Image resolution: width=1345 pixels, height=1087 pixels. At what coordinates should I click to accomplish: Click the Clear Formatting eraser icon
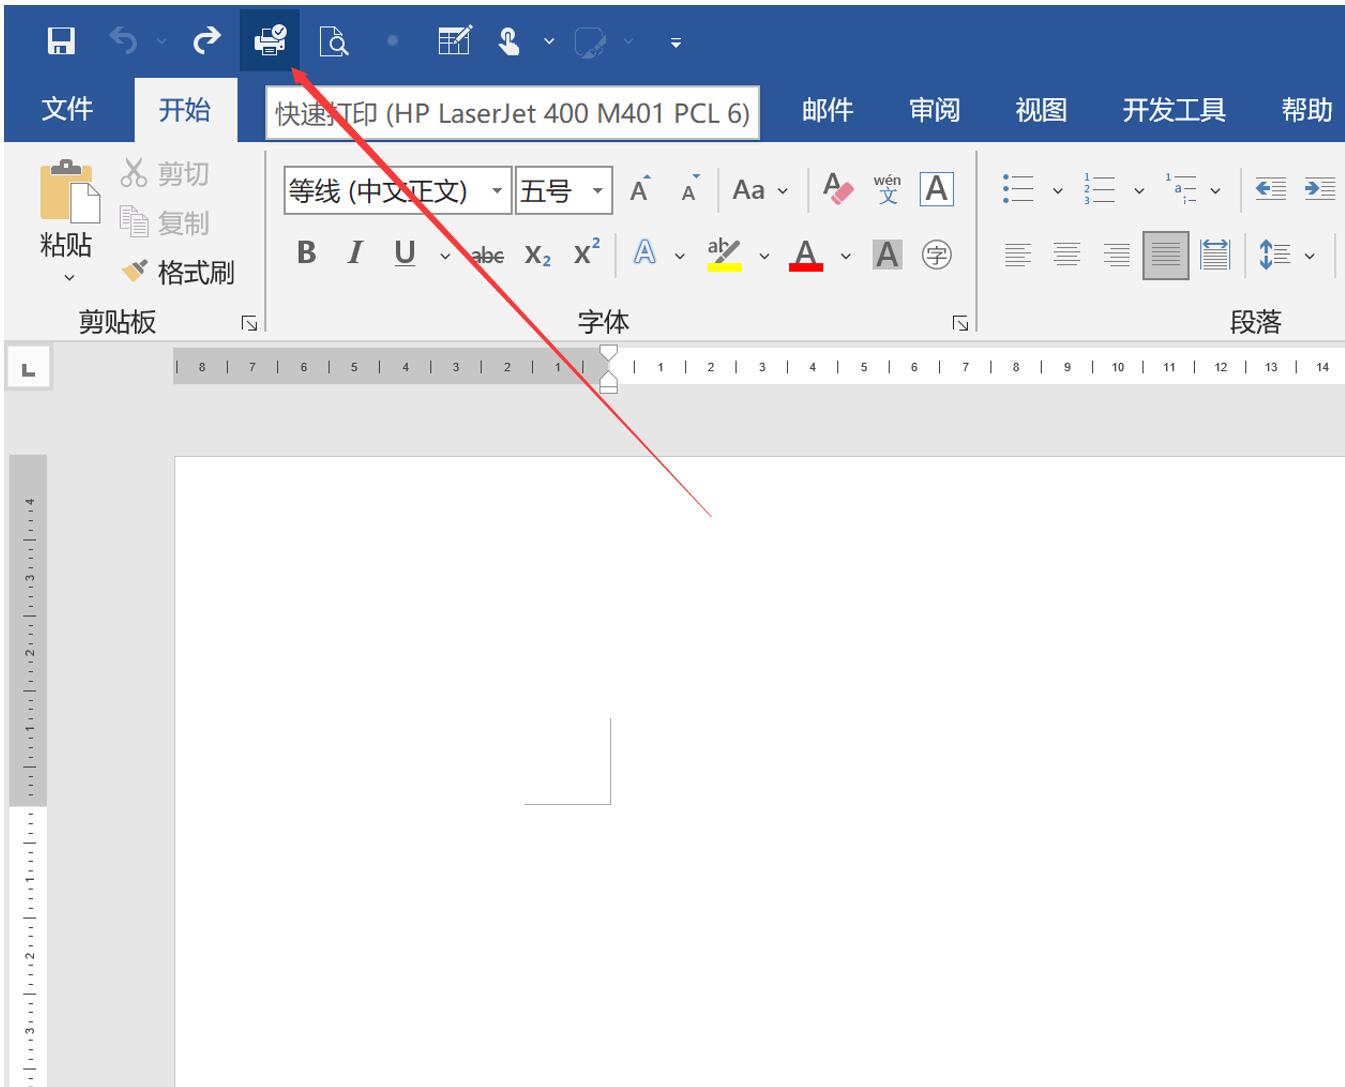837,189
